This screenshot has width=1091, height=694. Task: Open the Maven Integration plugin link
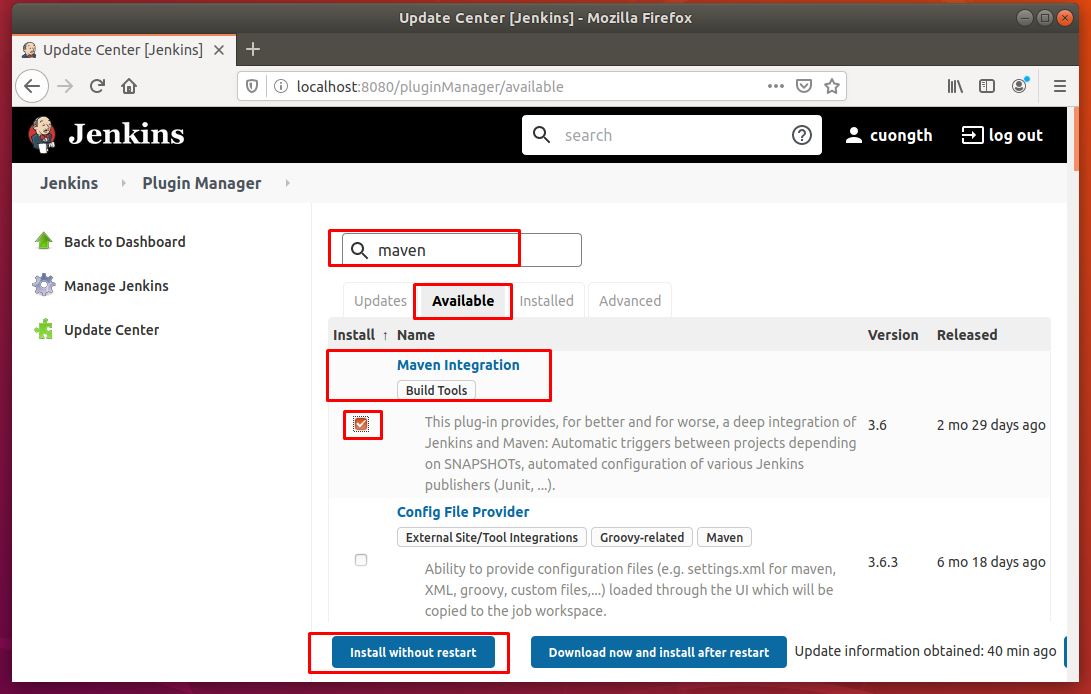(x=458, y=364)
